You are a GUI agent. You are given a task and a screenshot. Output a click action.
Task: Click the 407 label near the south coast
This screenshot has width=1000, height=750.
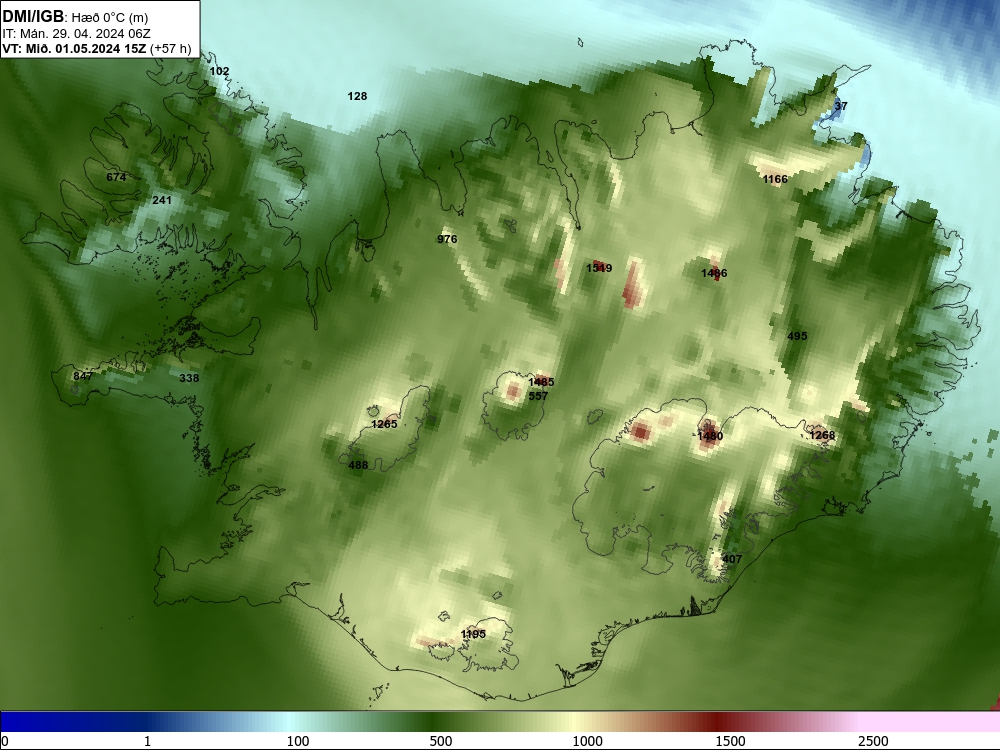pos(732,559)
